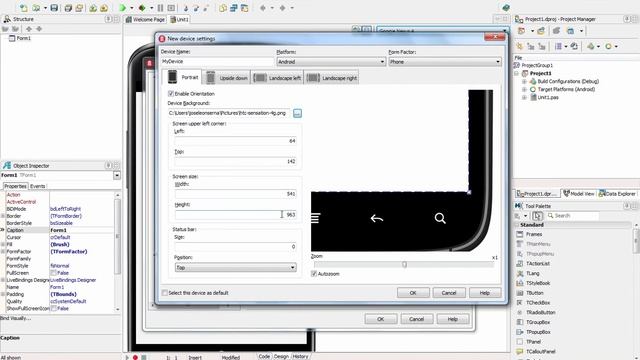
Task: Check Select this device as default
Action: tap(165, 293)
